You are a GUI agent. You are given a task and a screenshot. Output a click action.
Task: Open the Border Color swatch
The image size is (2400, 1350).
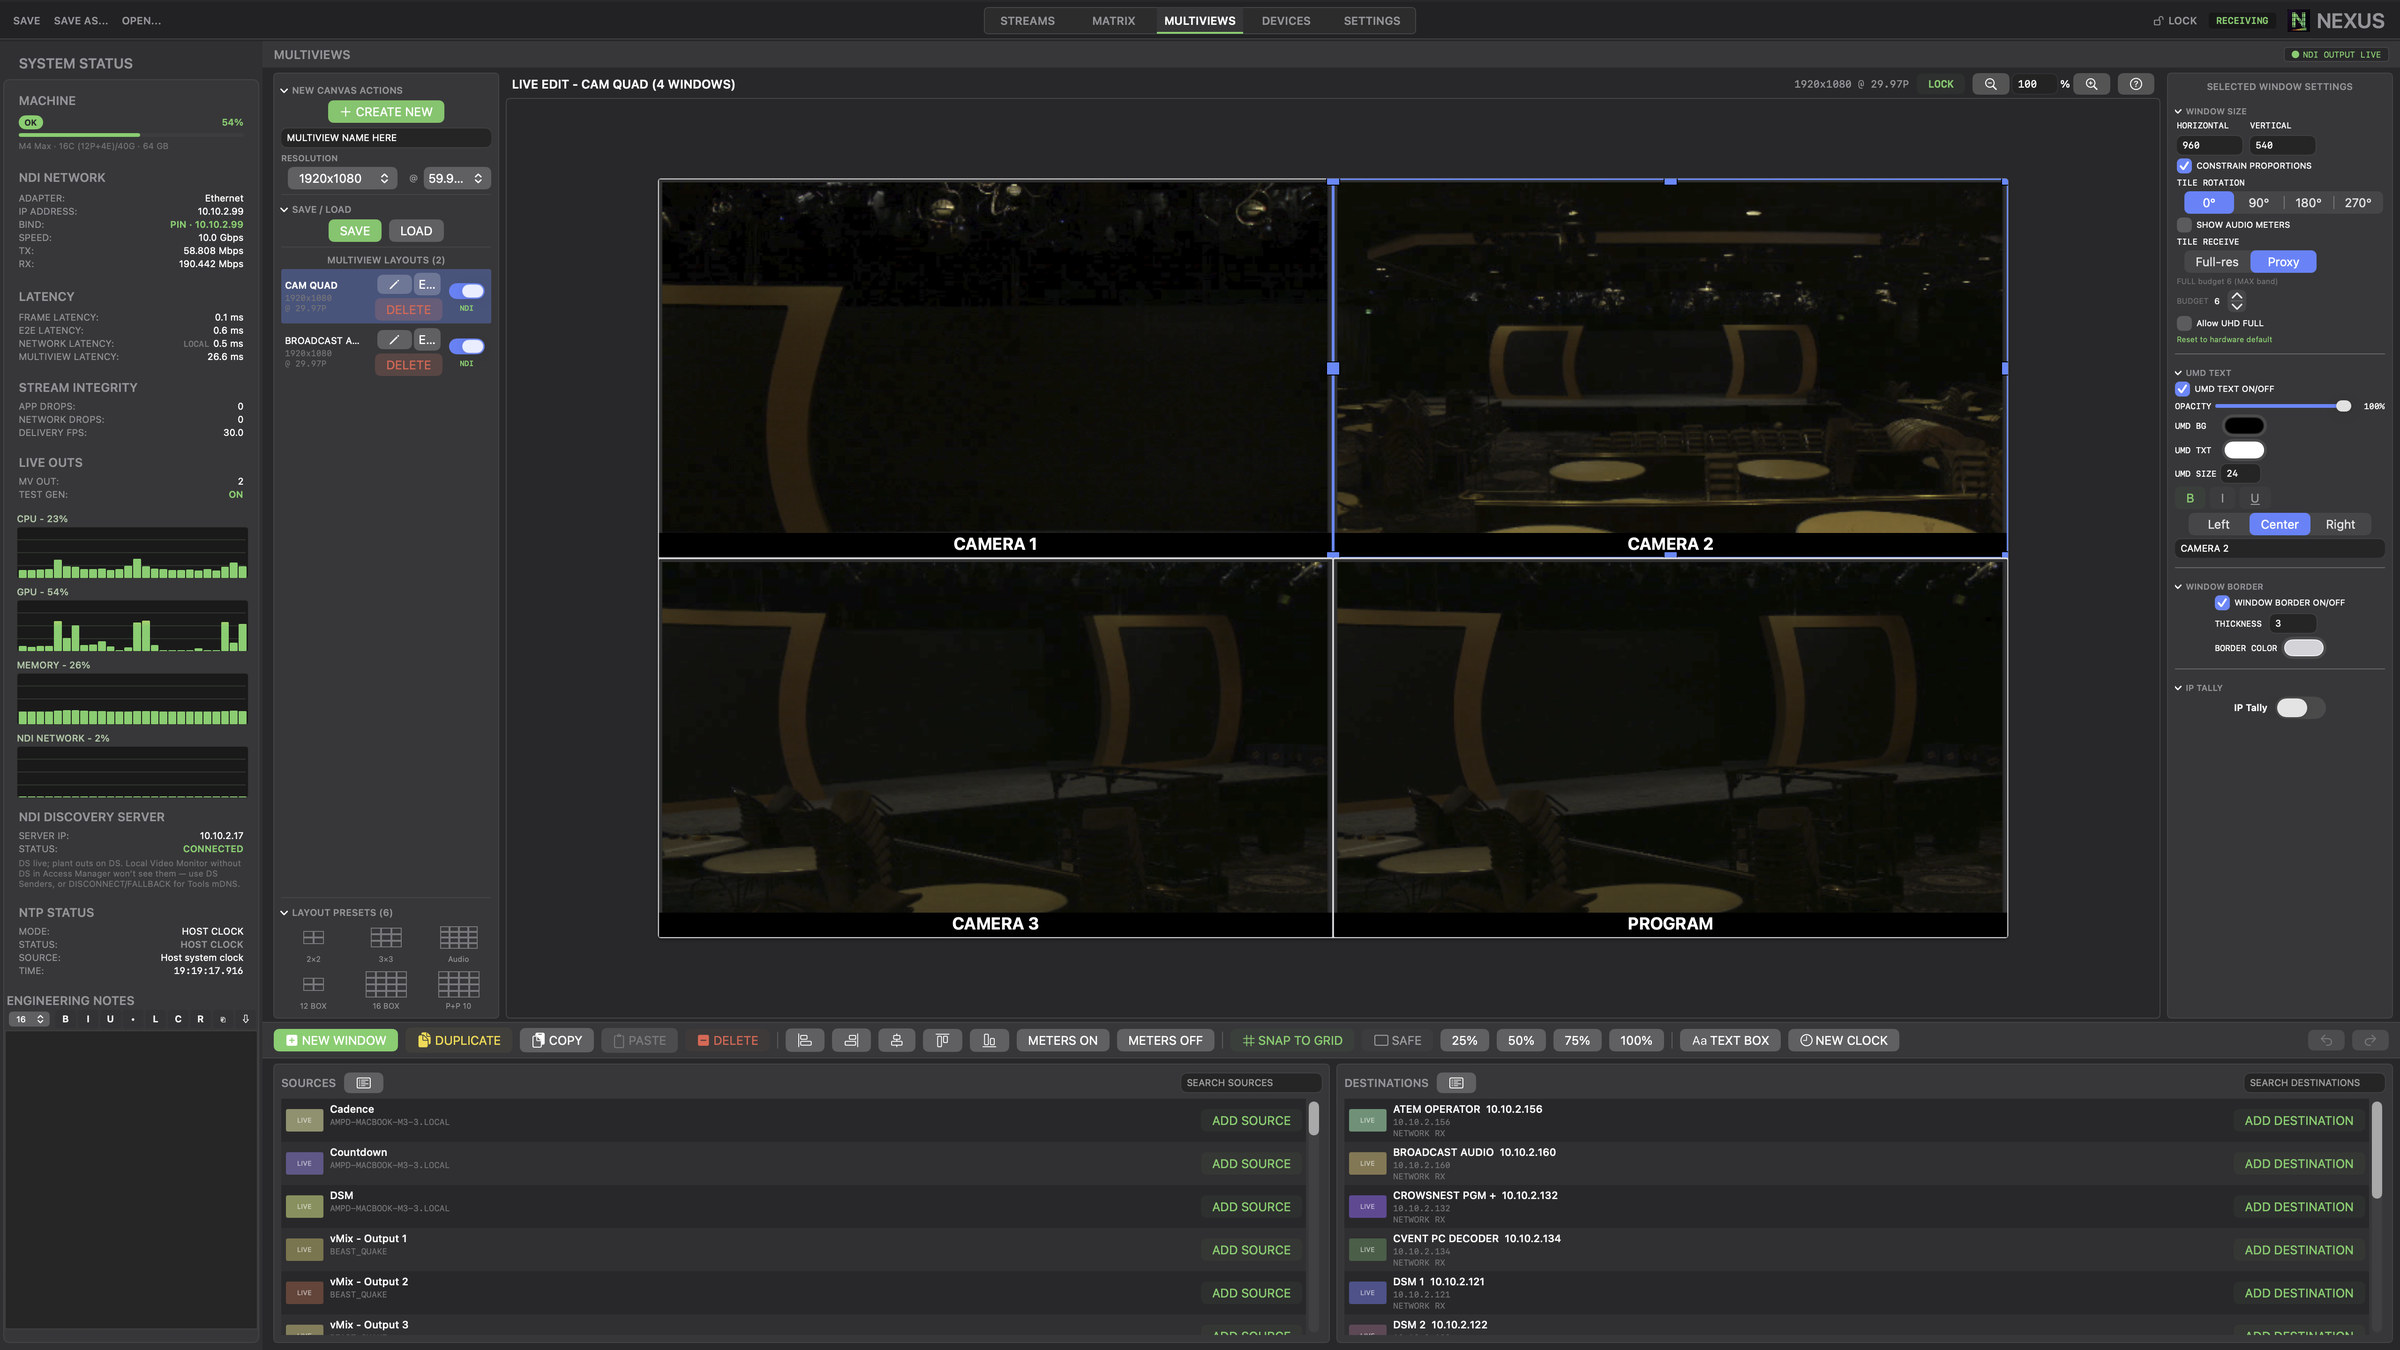(x=2304, y=648)
